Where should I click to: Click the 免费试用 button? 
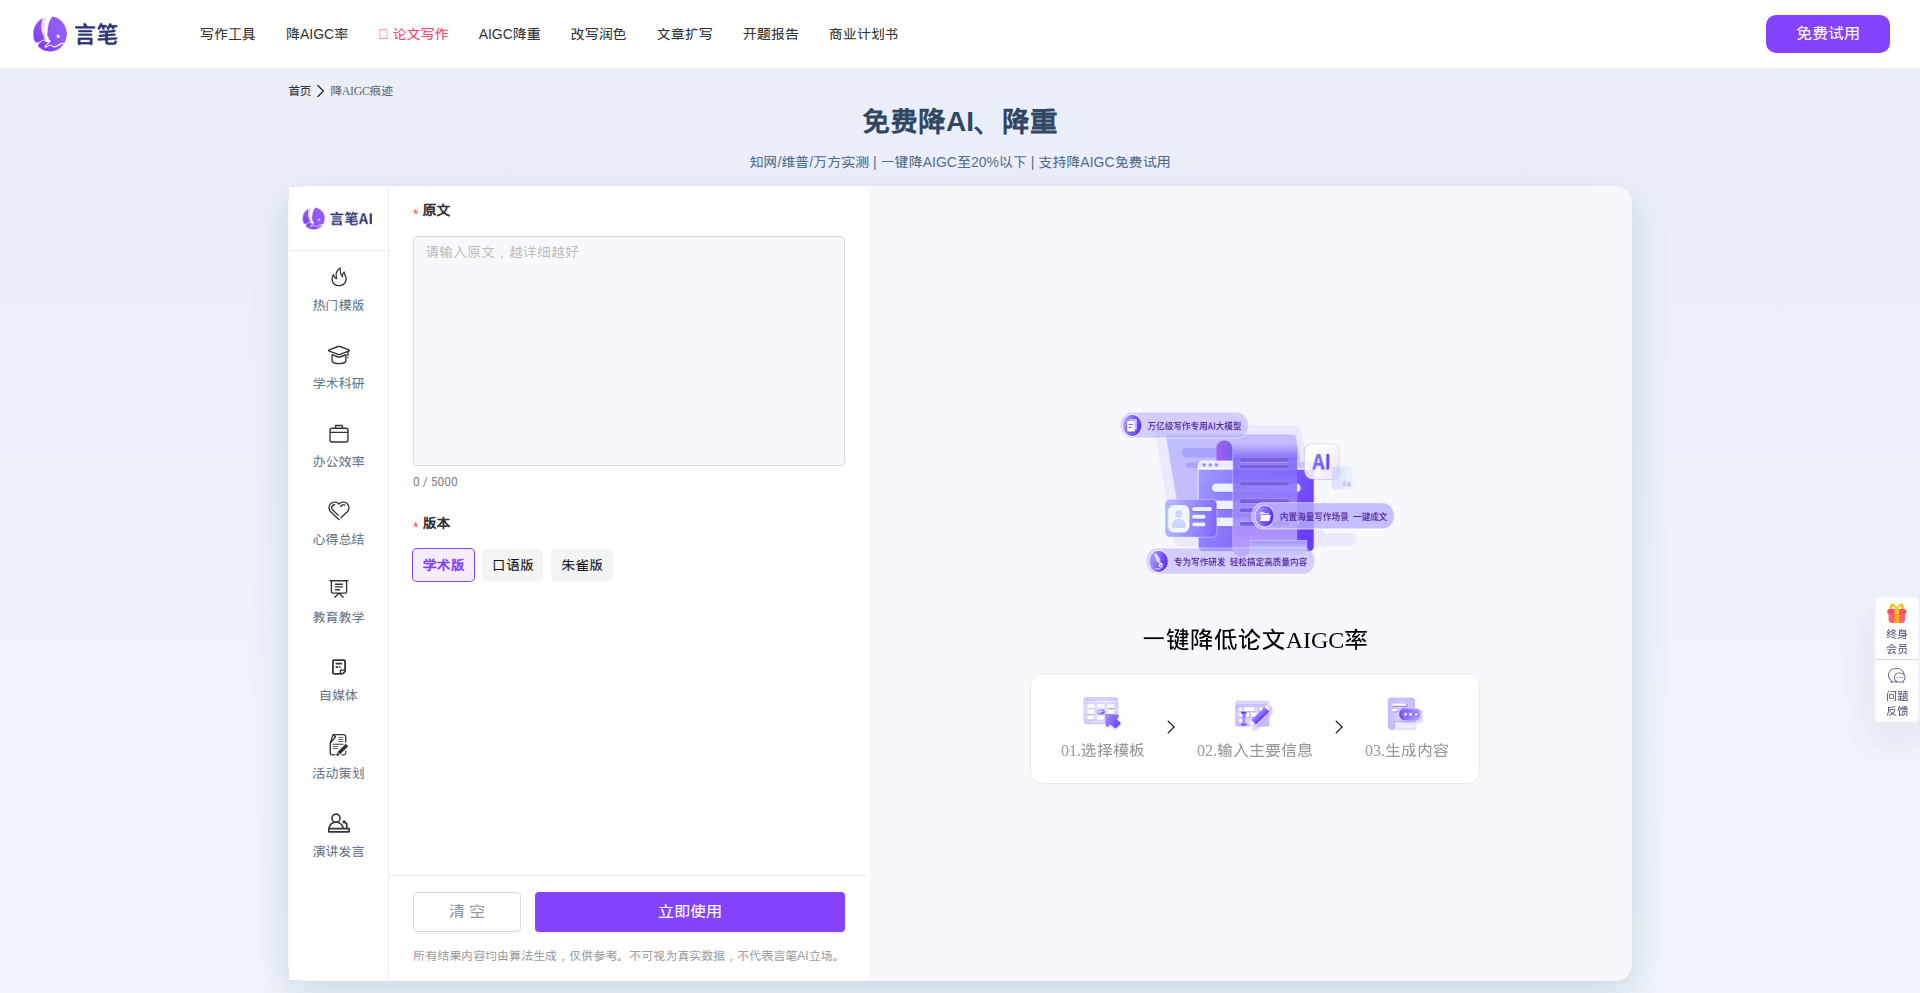1827,33
